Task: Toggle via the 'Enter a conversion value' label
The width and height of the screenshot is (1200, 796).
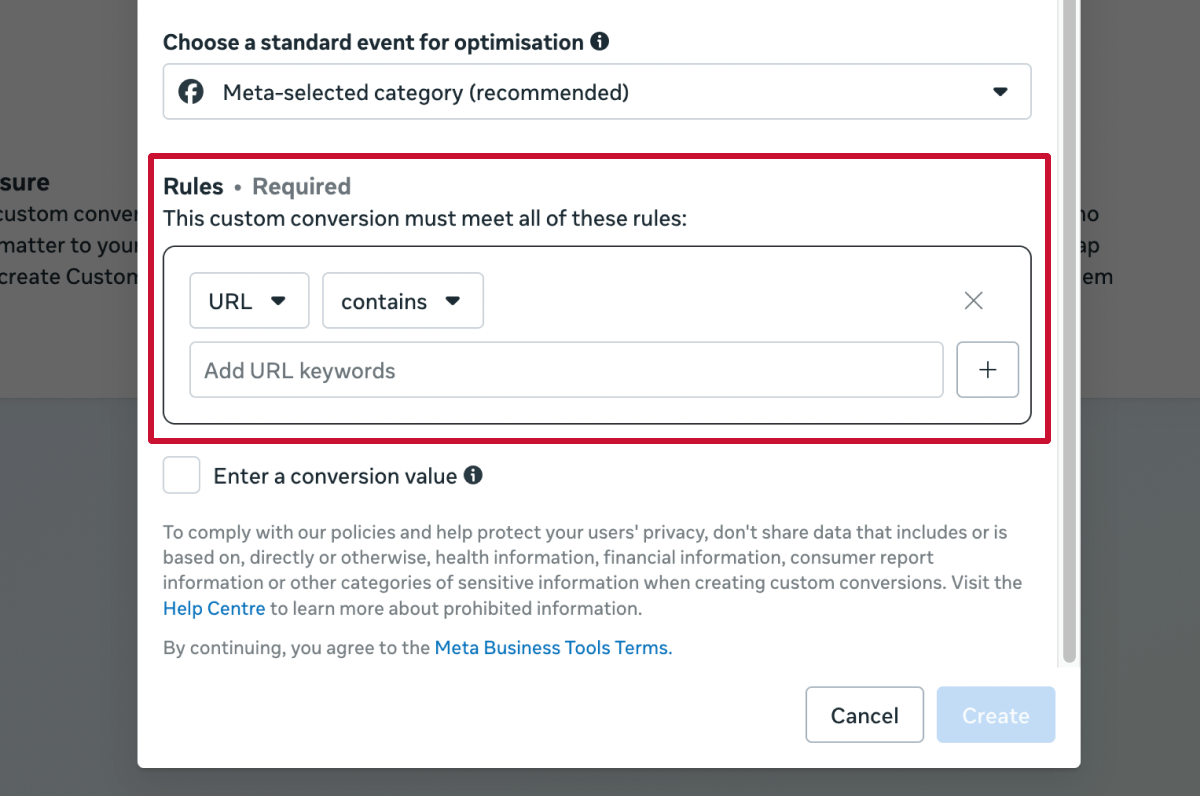Action: (x=335, y=476)
